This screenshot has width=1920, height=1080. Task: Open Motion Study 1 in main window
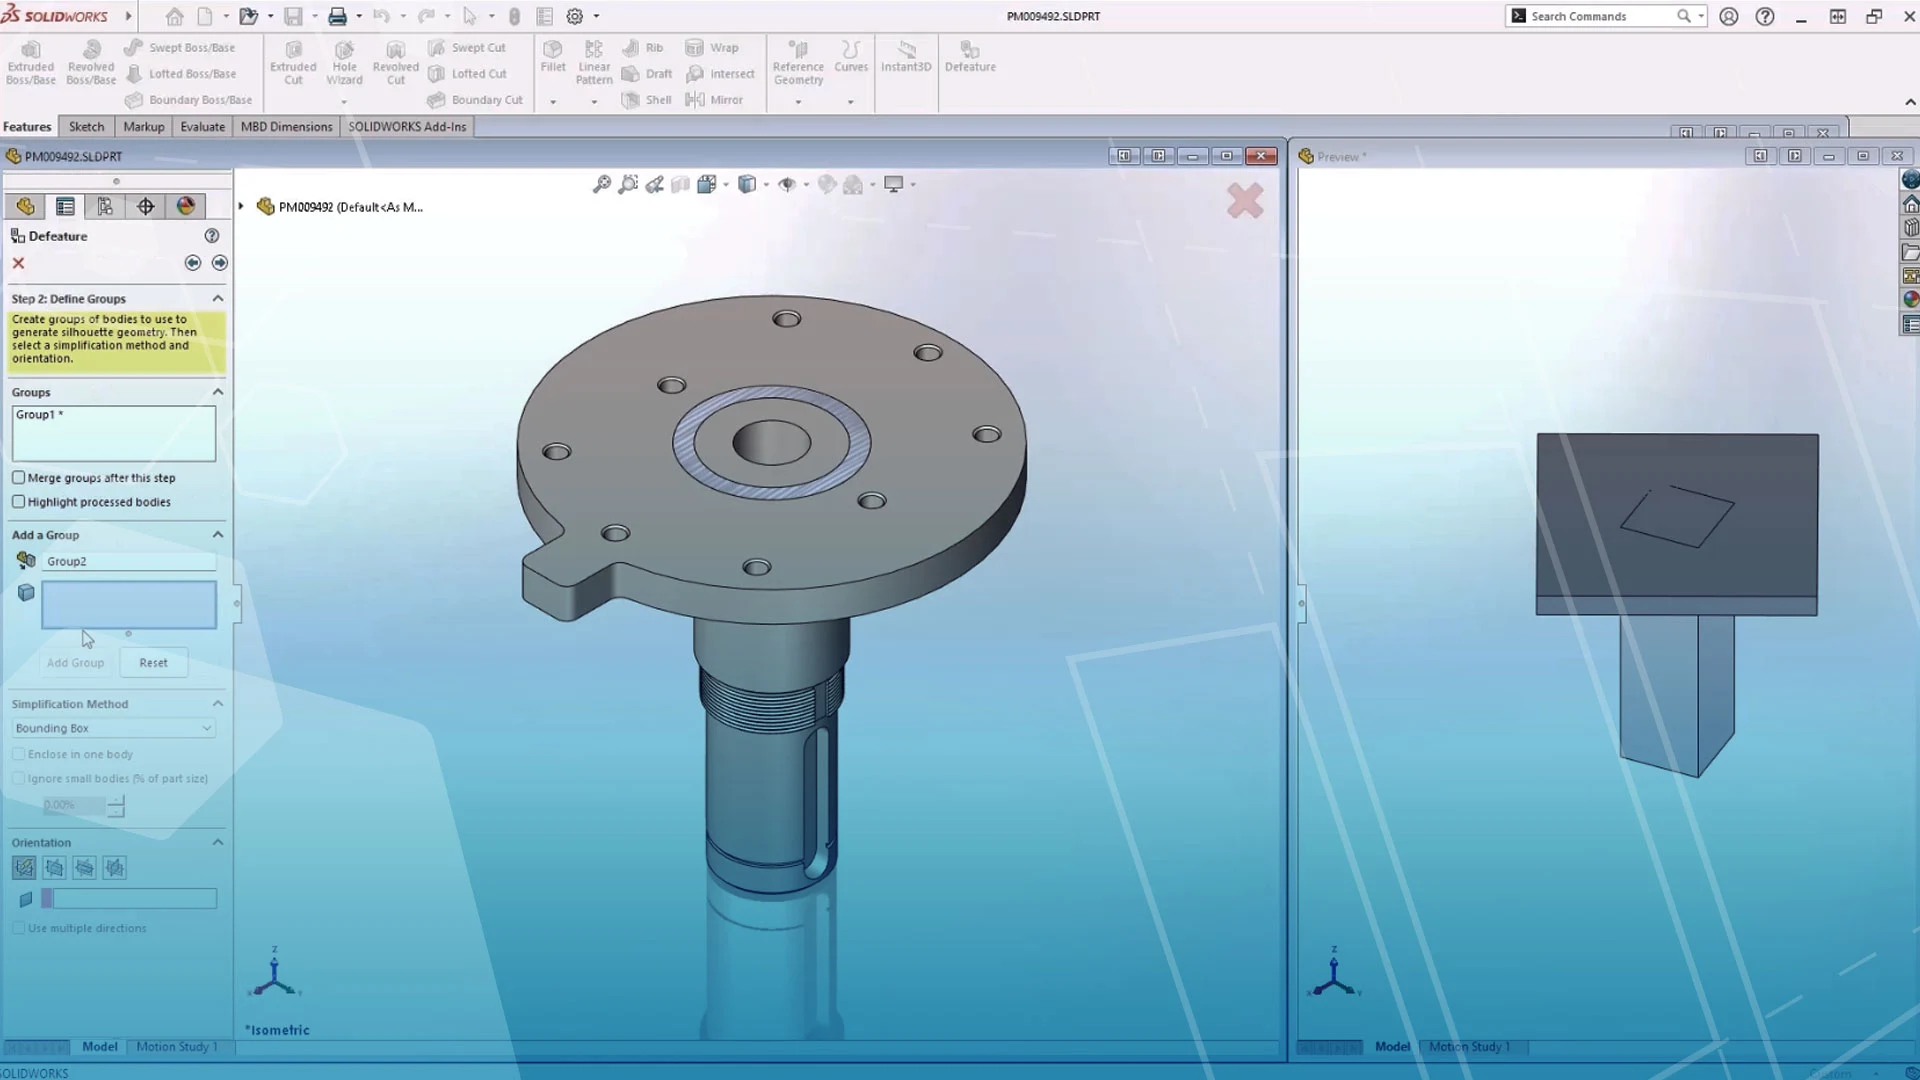(176, 1047)
